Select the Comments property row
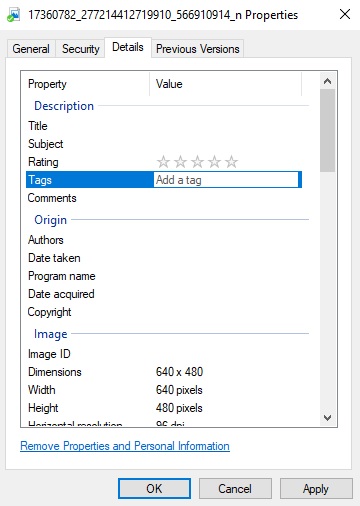Viewport: 360px width, 506px height. 164,198
